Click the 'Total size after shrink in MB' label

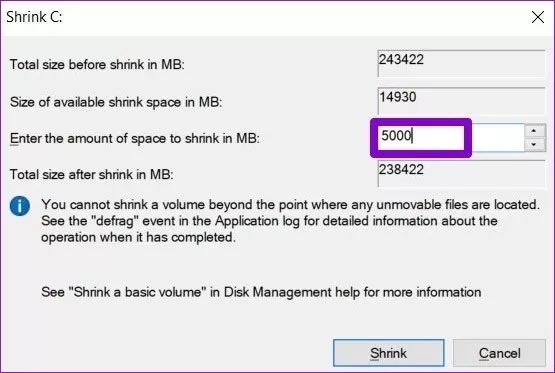point(91,174)
